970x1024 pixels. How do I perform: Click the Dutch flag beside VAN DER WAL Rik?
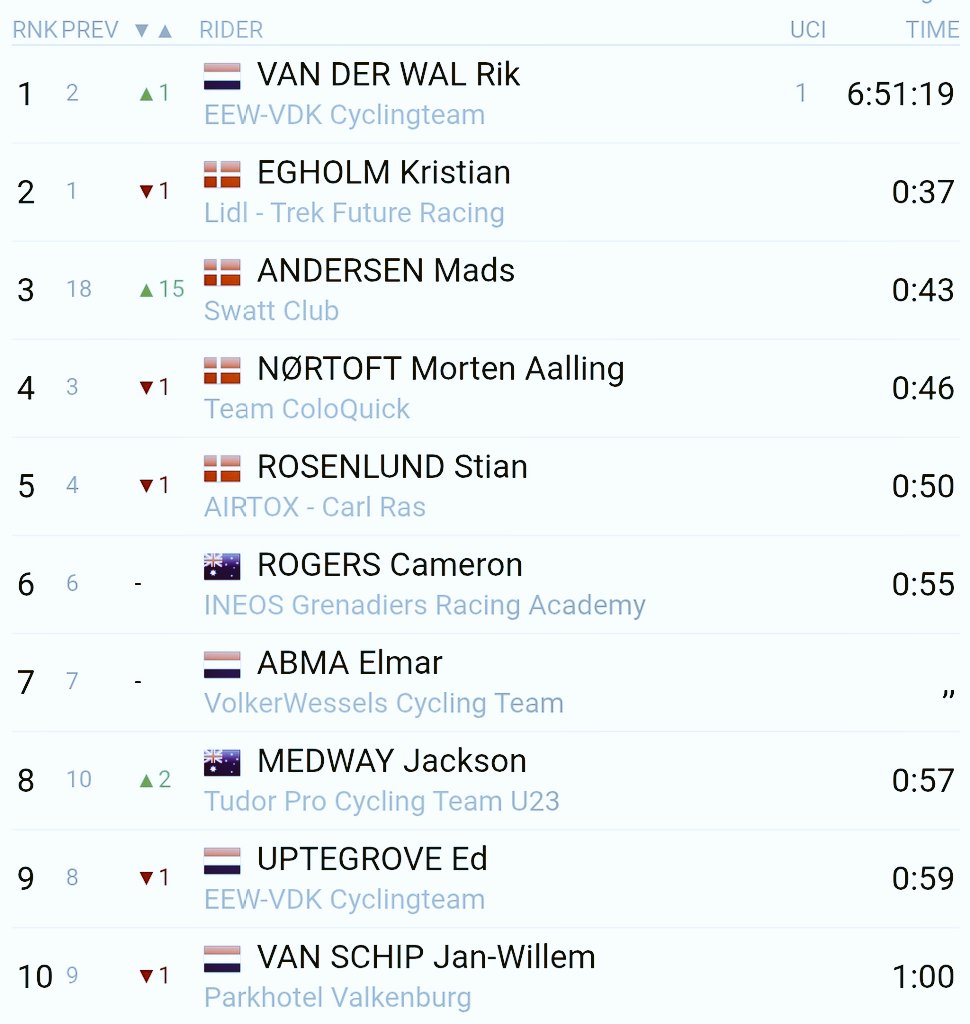point(222,76)
